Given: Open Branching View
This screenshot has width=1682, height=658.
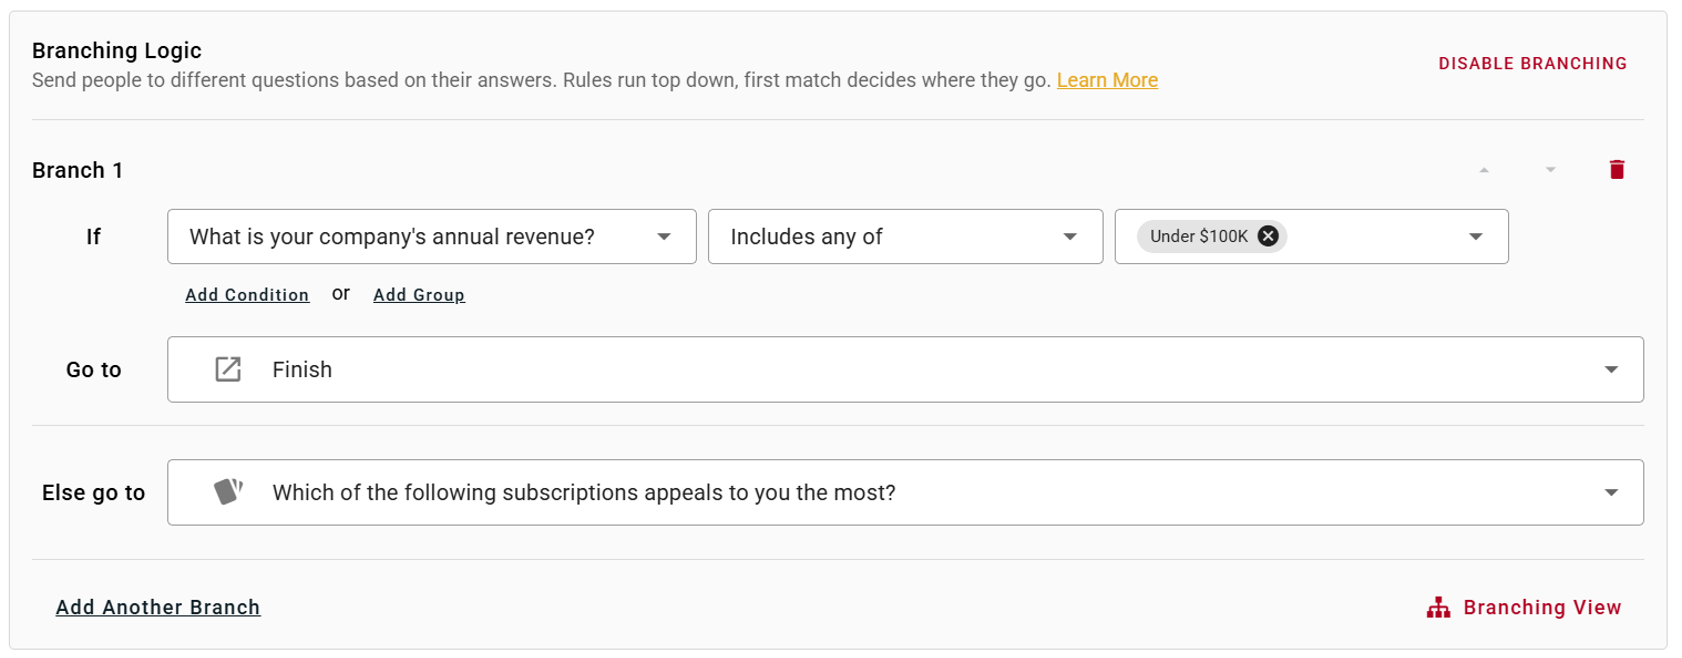Looking at the screenshot, I should click(1524, 607).
